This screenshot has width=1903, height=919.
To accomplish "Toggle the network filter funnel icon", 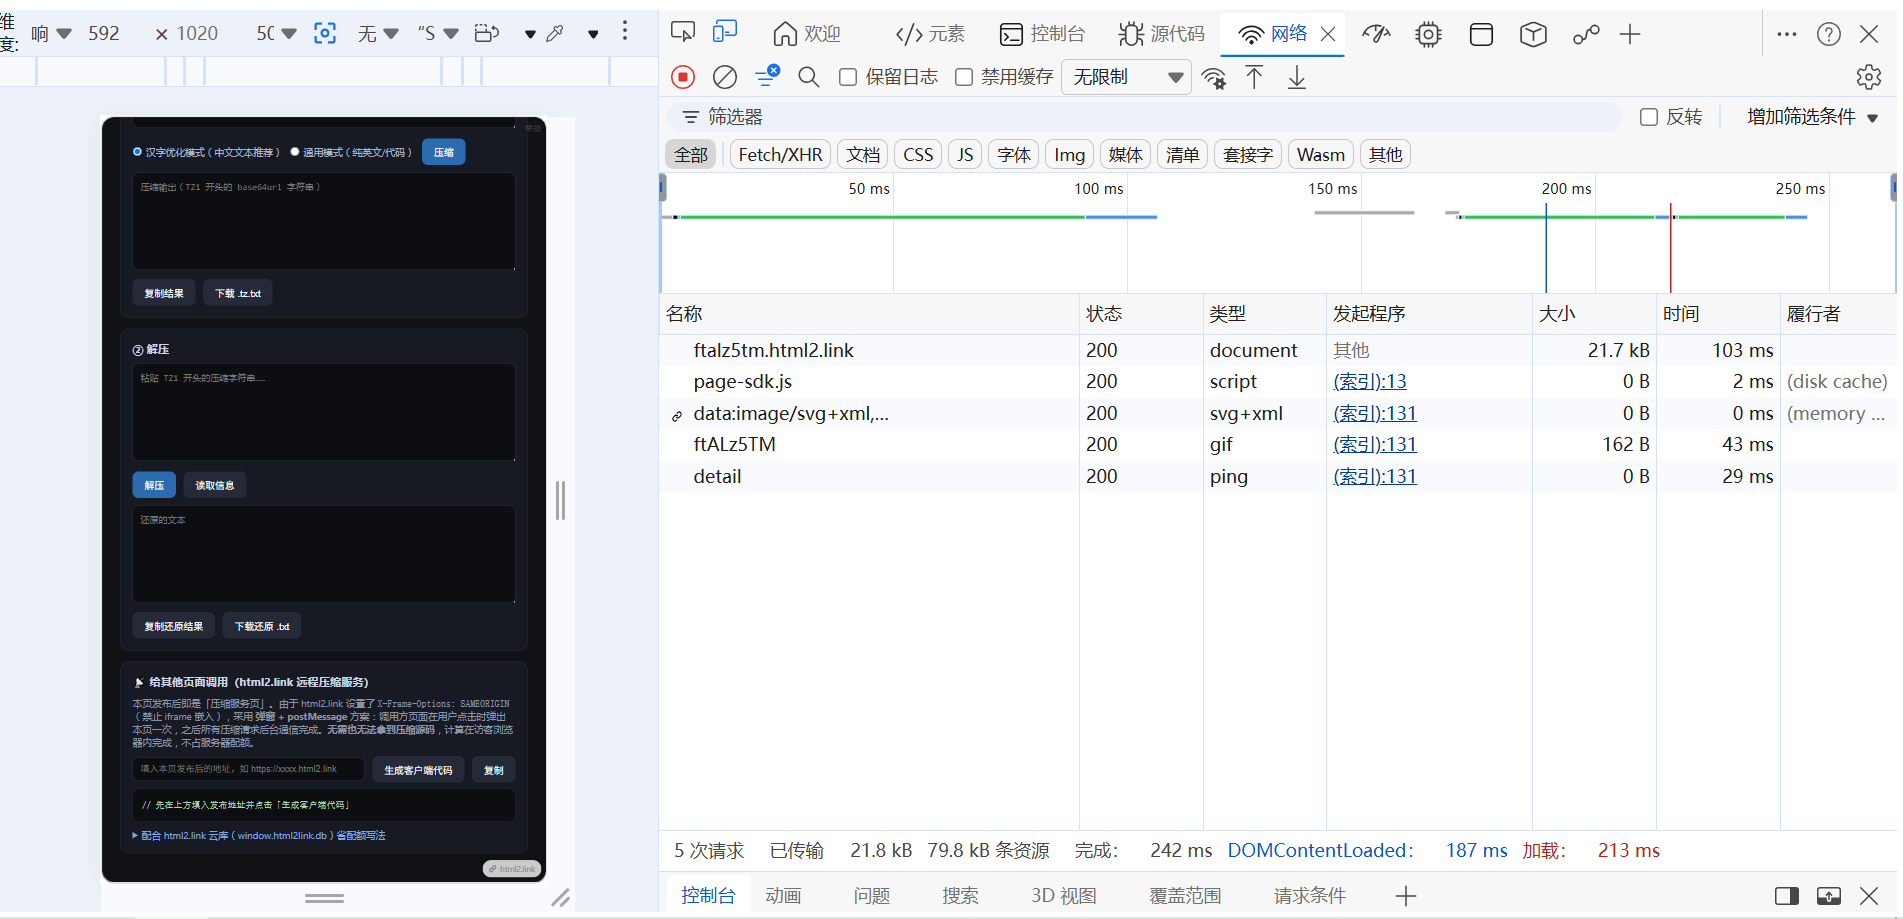I will [x=767, y=76].
